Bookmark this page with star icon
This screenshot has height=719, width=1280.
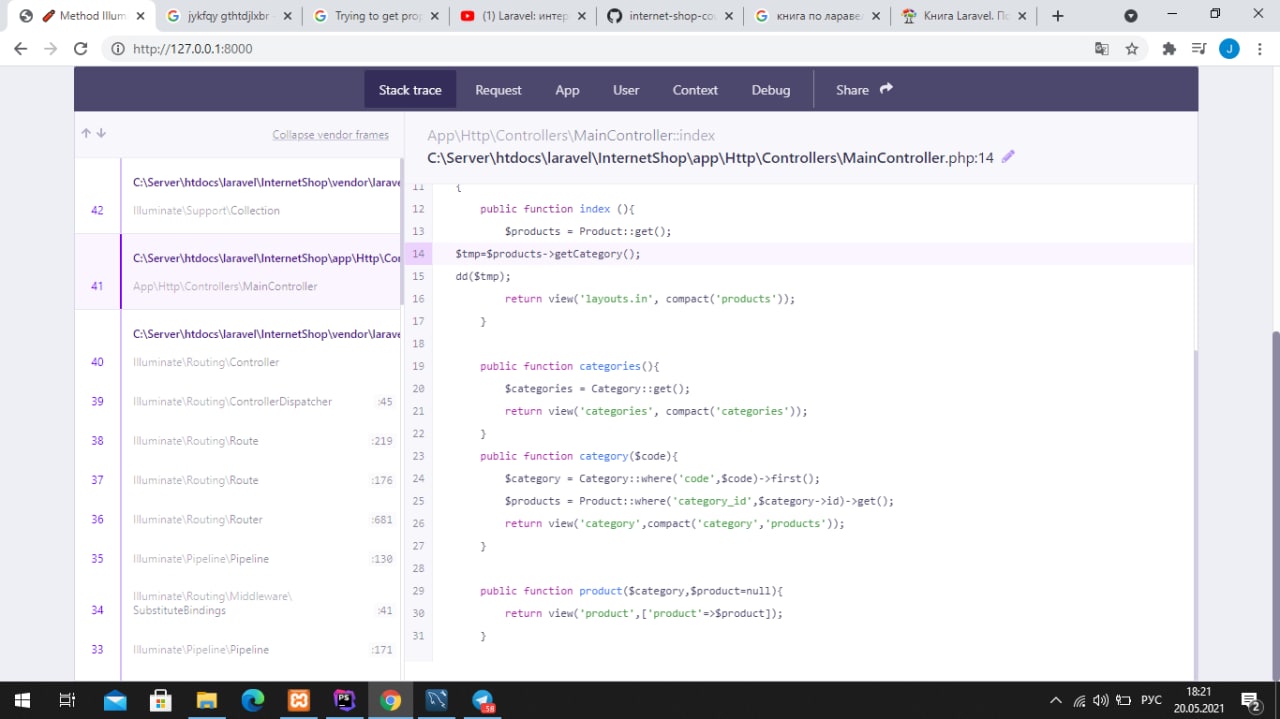(1132, 48)
